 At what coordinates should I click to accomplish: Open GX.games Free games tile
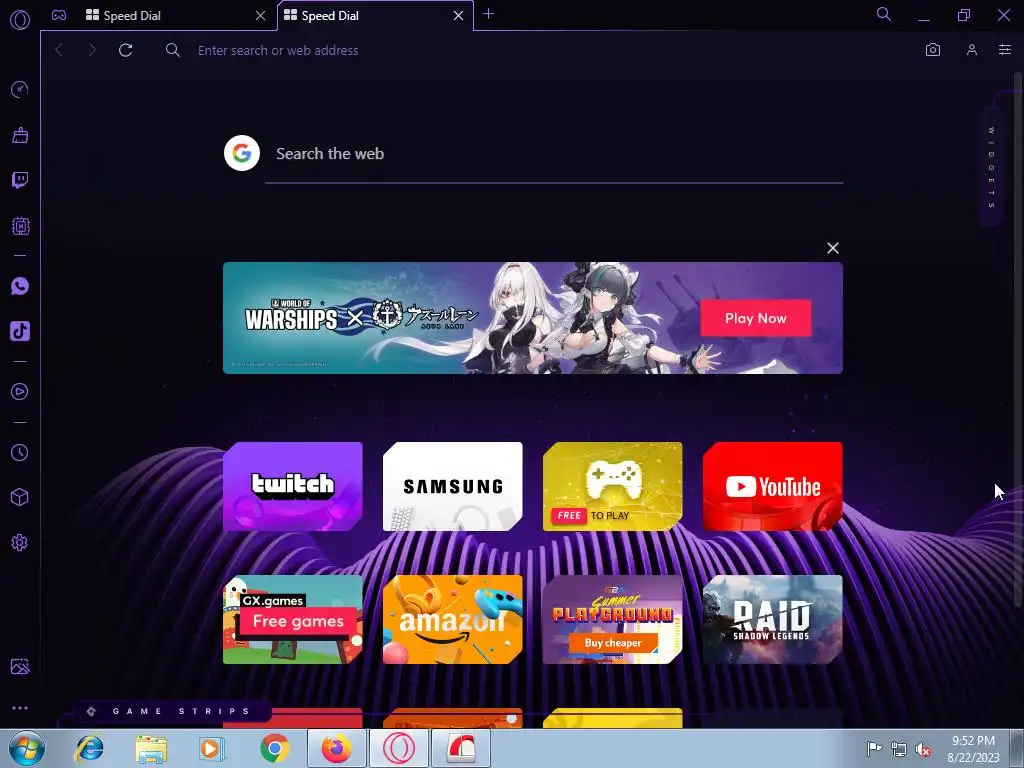click(x=293, y=620)
